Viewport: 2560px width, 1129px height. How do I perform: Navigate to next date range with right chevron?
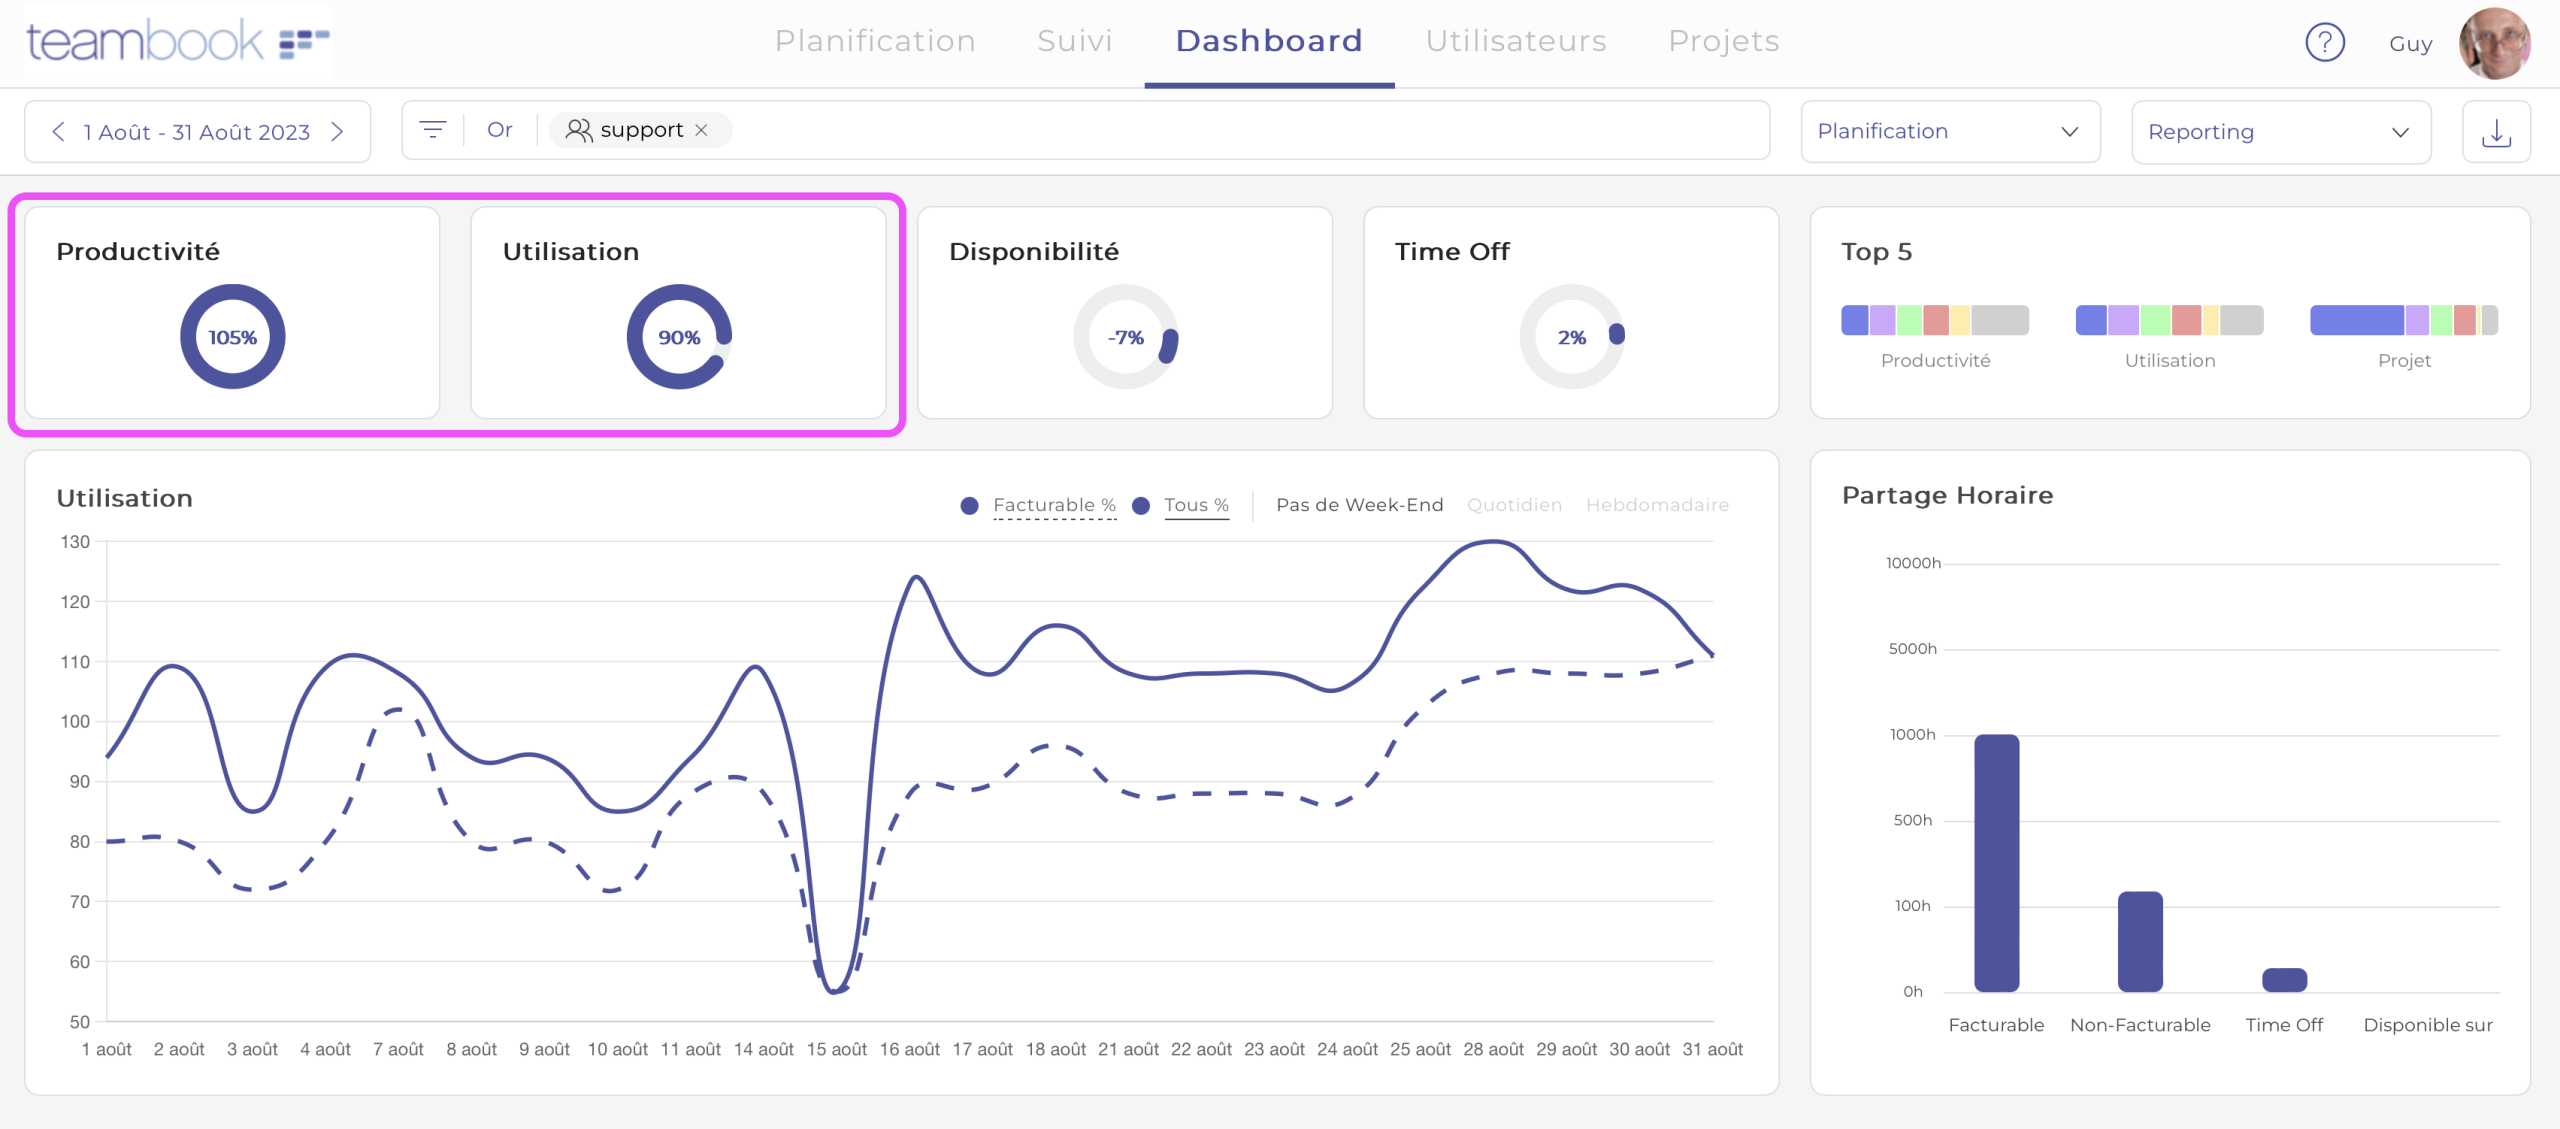tap(338, 131)
